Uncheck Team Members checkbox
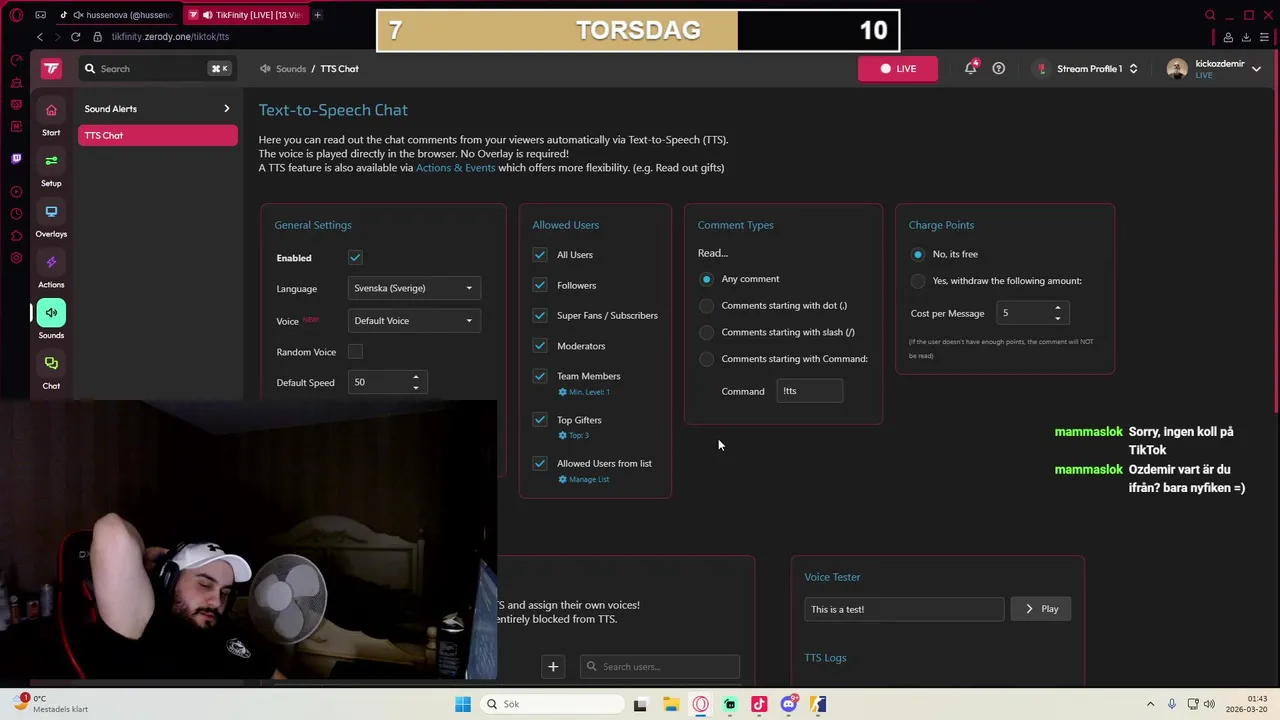This screenshot has width=1280, height=720. [540, 376]
